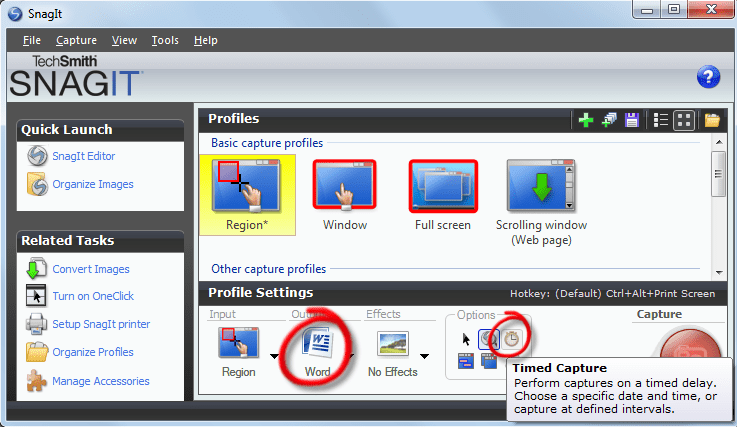
Task: Click the Manage Accessories puzzle piece icon
Action: (x=36, y=380)
